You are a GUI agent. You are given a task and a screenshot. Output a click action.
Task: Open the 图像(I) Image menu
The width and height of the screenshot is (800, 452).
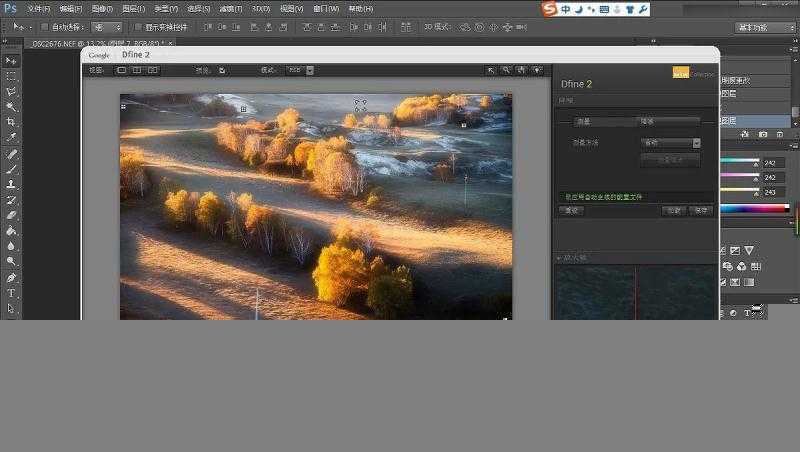point(102,9)
